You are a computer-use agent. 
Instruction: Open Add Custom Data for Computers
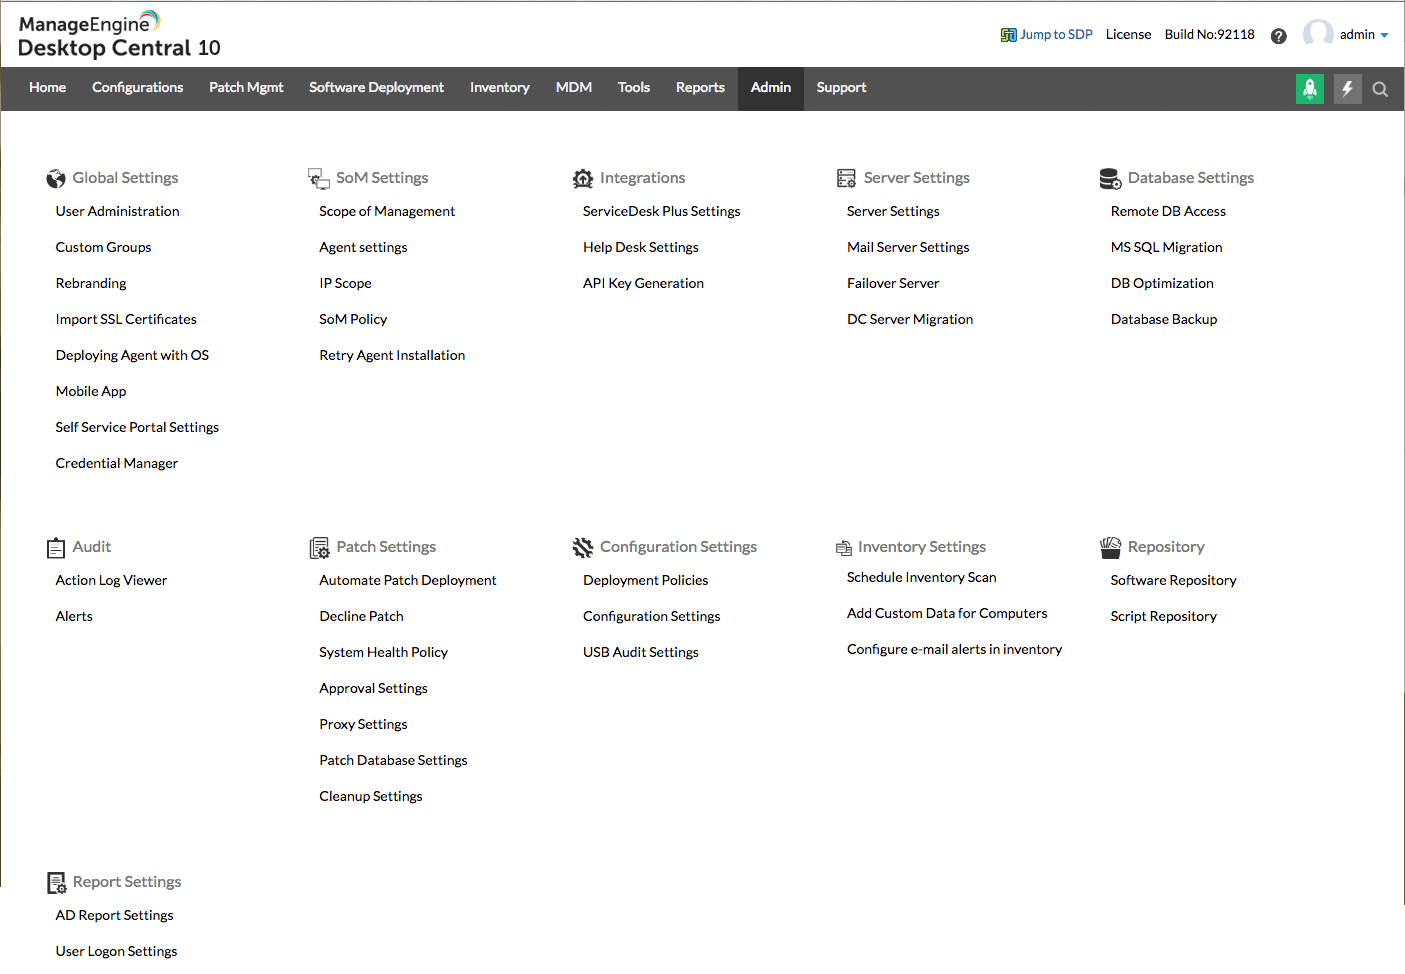tap(947, 614)
